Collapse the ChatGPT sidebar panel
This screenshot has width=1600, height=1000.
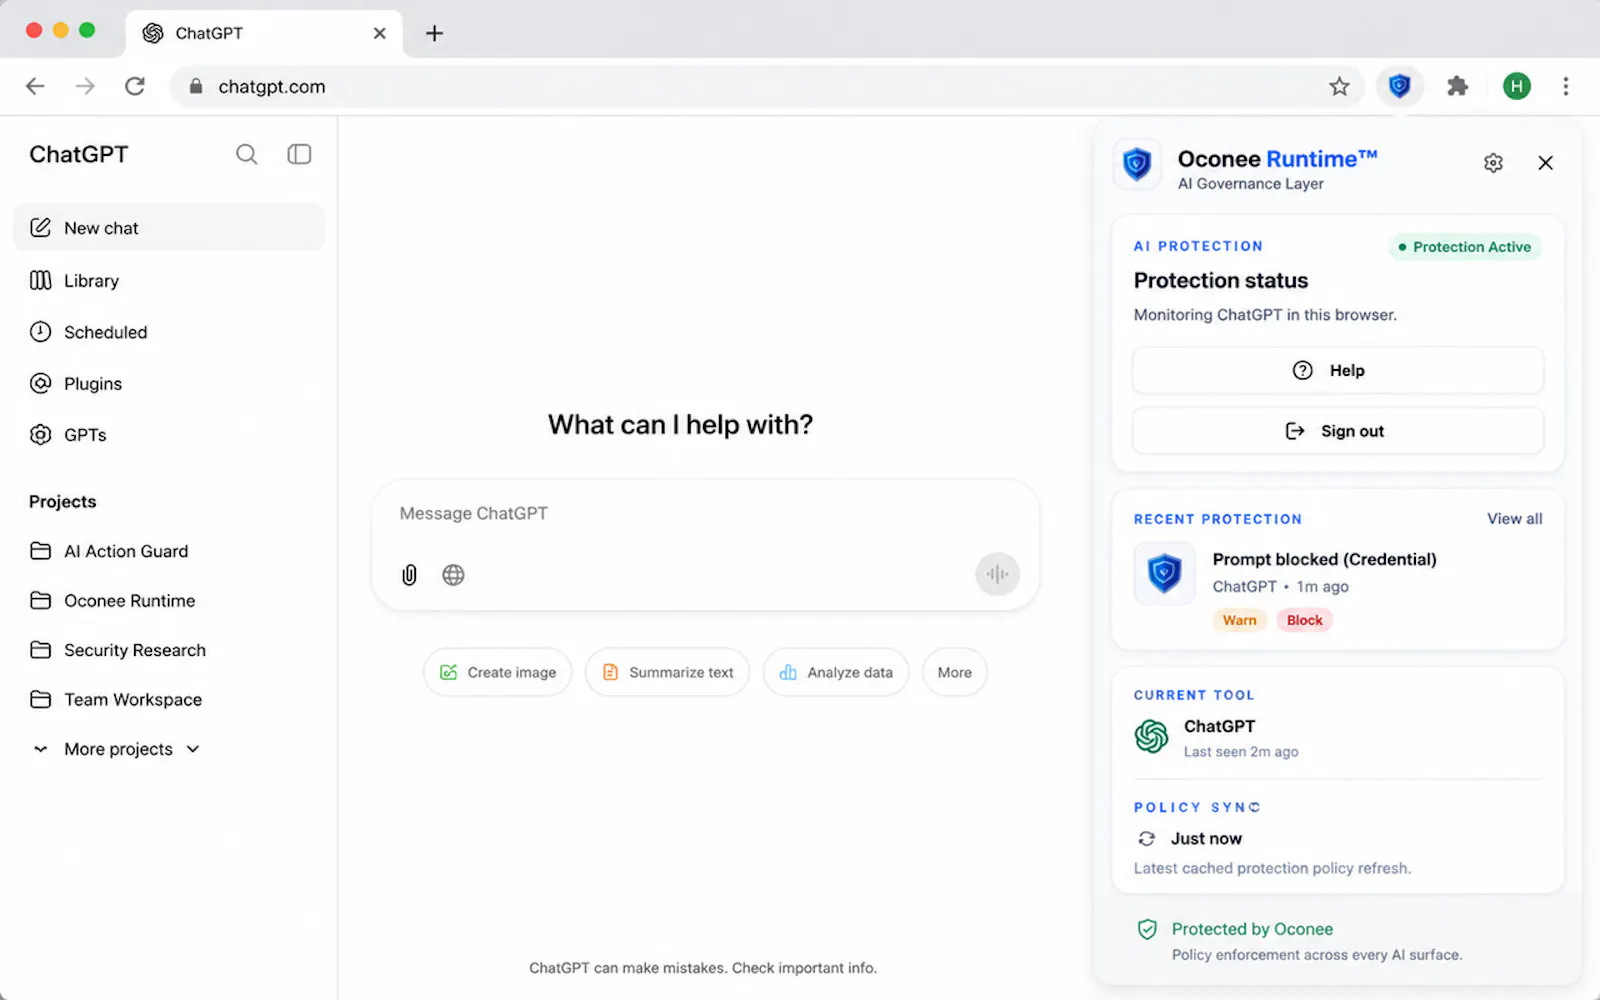click(x=299, y=154)
